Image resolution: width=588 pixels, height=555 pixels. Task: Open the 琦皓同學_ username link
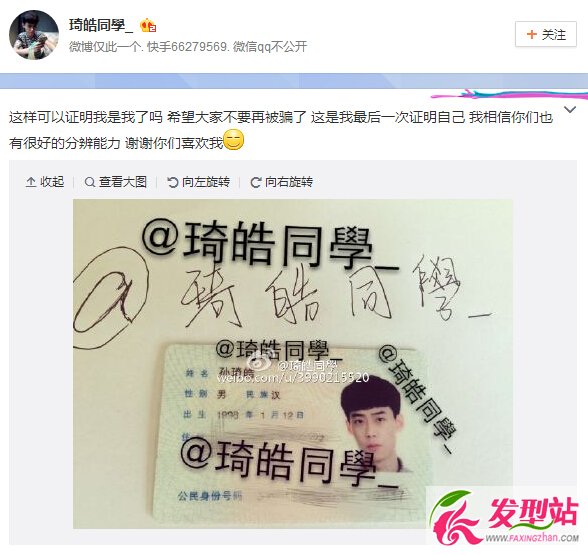tap(101, 25)
